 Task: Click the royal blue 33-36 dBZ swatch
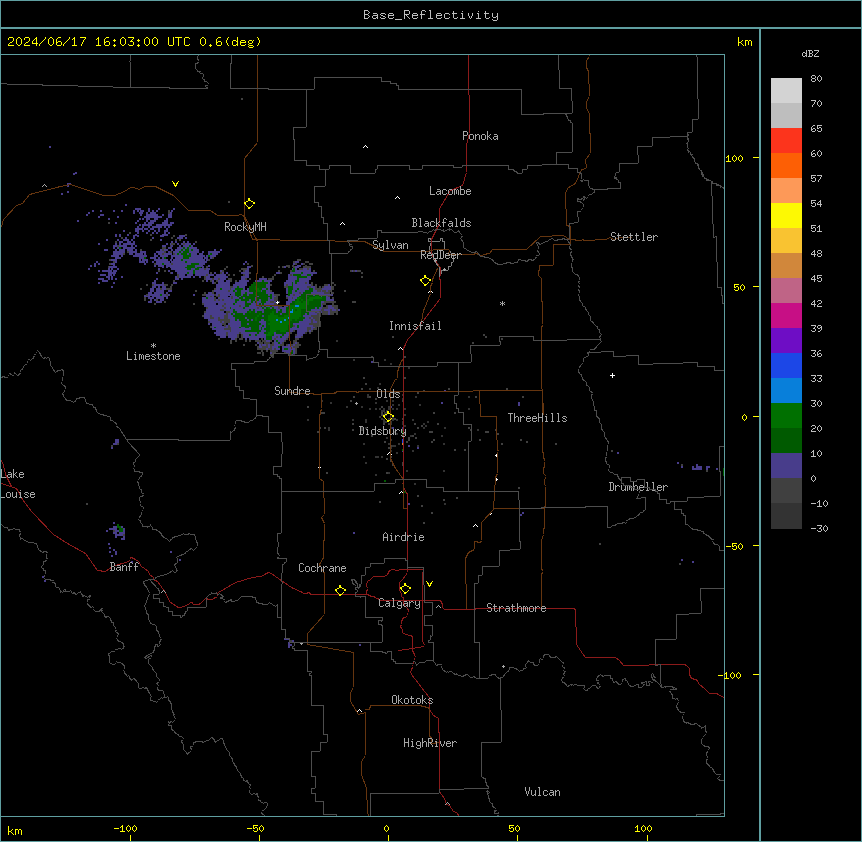pyautogui.click(x=786, y=365)
